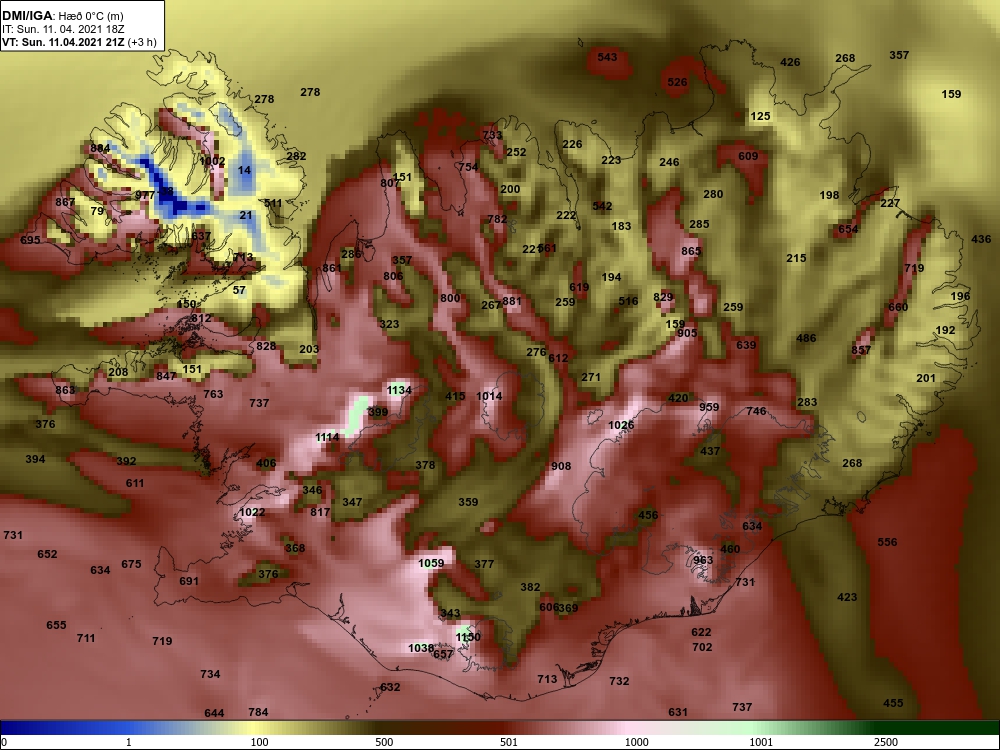Click the map value 215
Image resolution: width=1000 pixels, height=750 pixels.
tap(796, 259)
